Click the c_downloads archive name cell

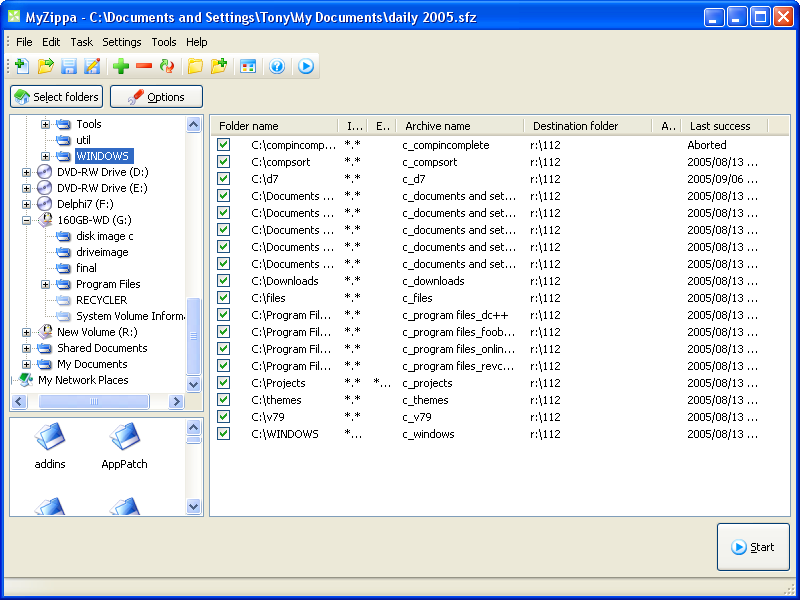[433, 281]
